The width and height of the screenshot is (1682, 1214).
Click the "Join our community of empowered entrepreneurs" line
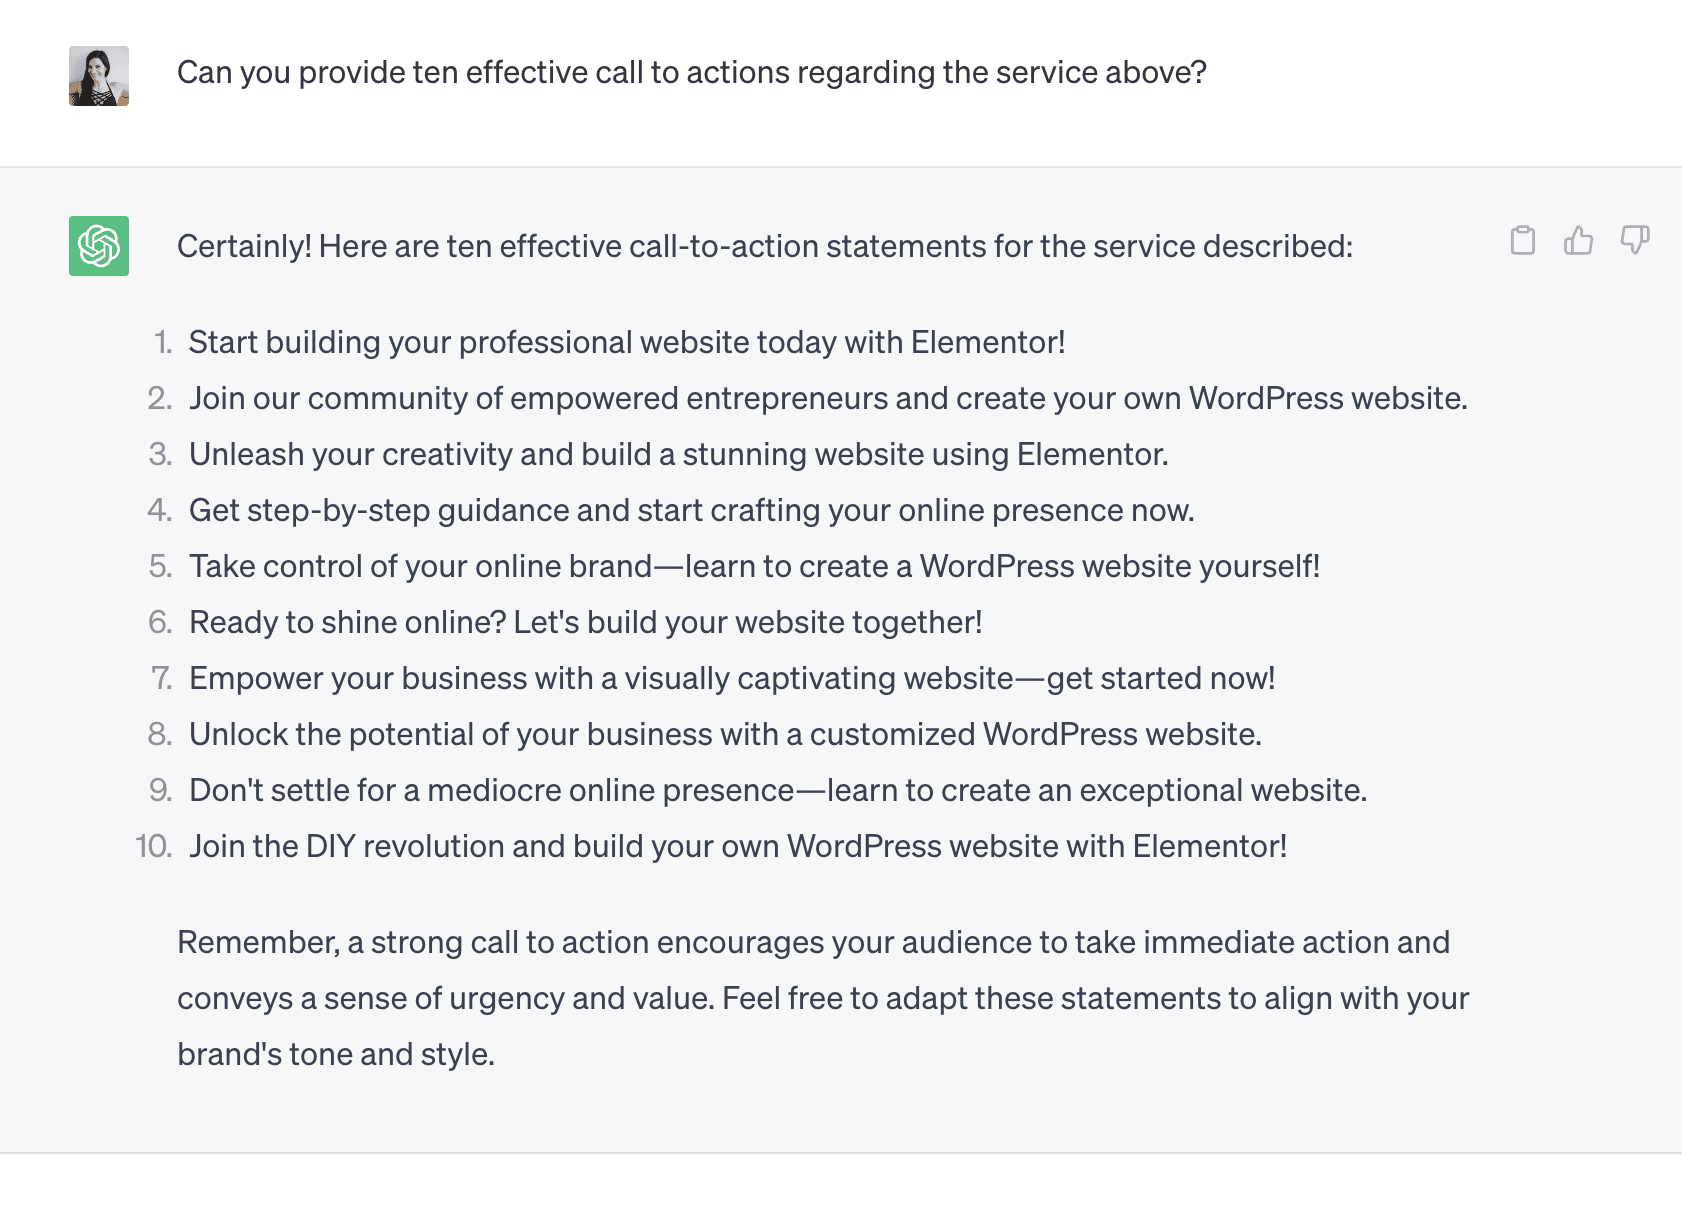(827, 399)
